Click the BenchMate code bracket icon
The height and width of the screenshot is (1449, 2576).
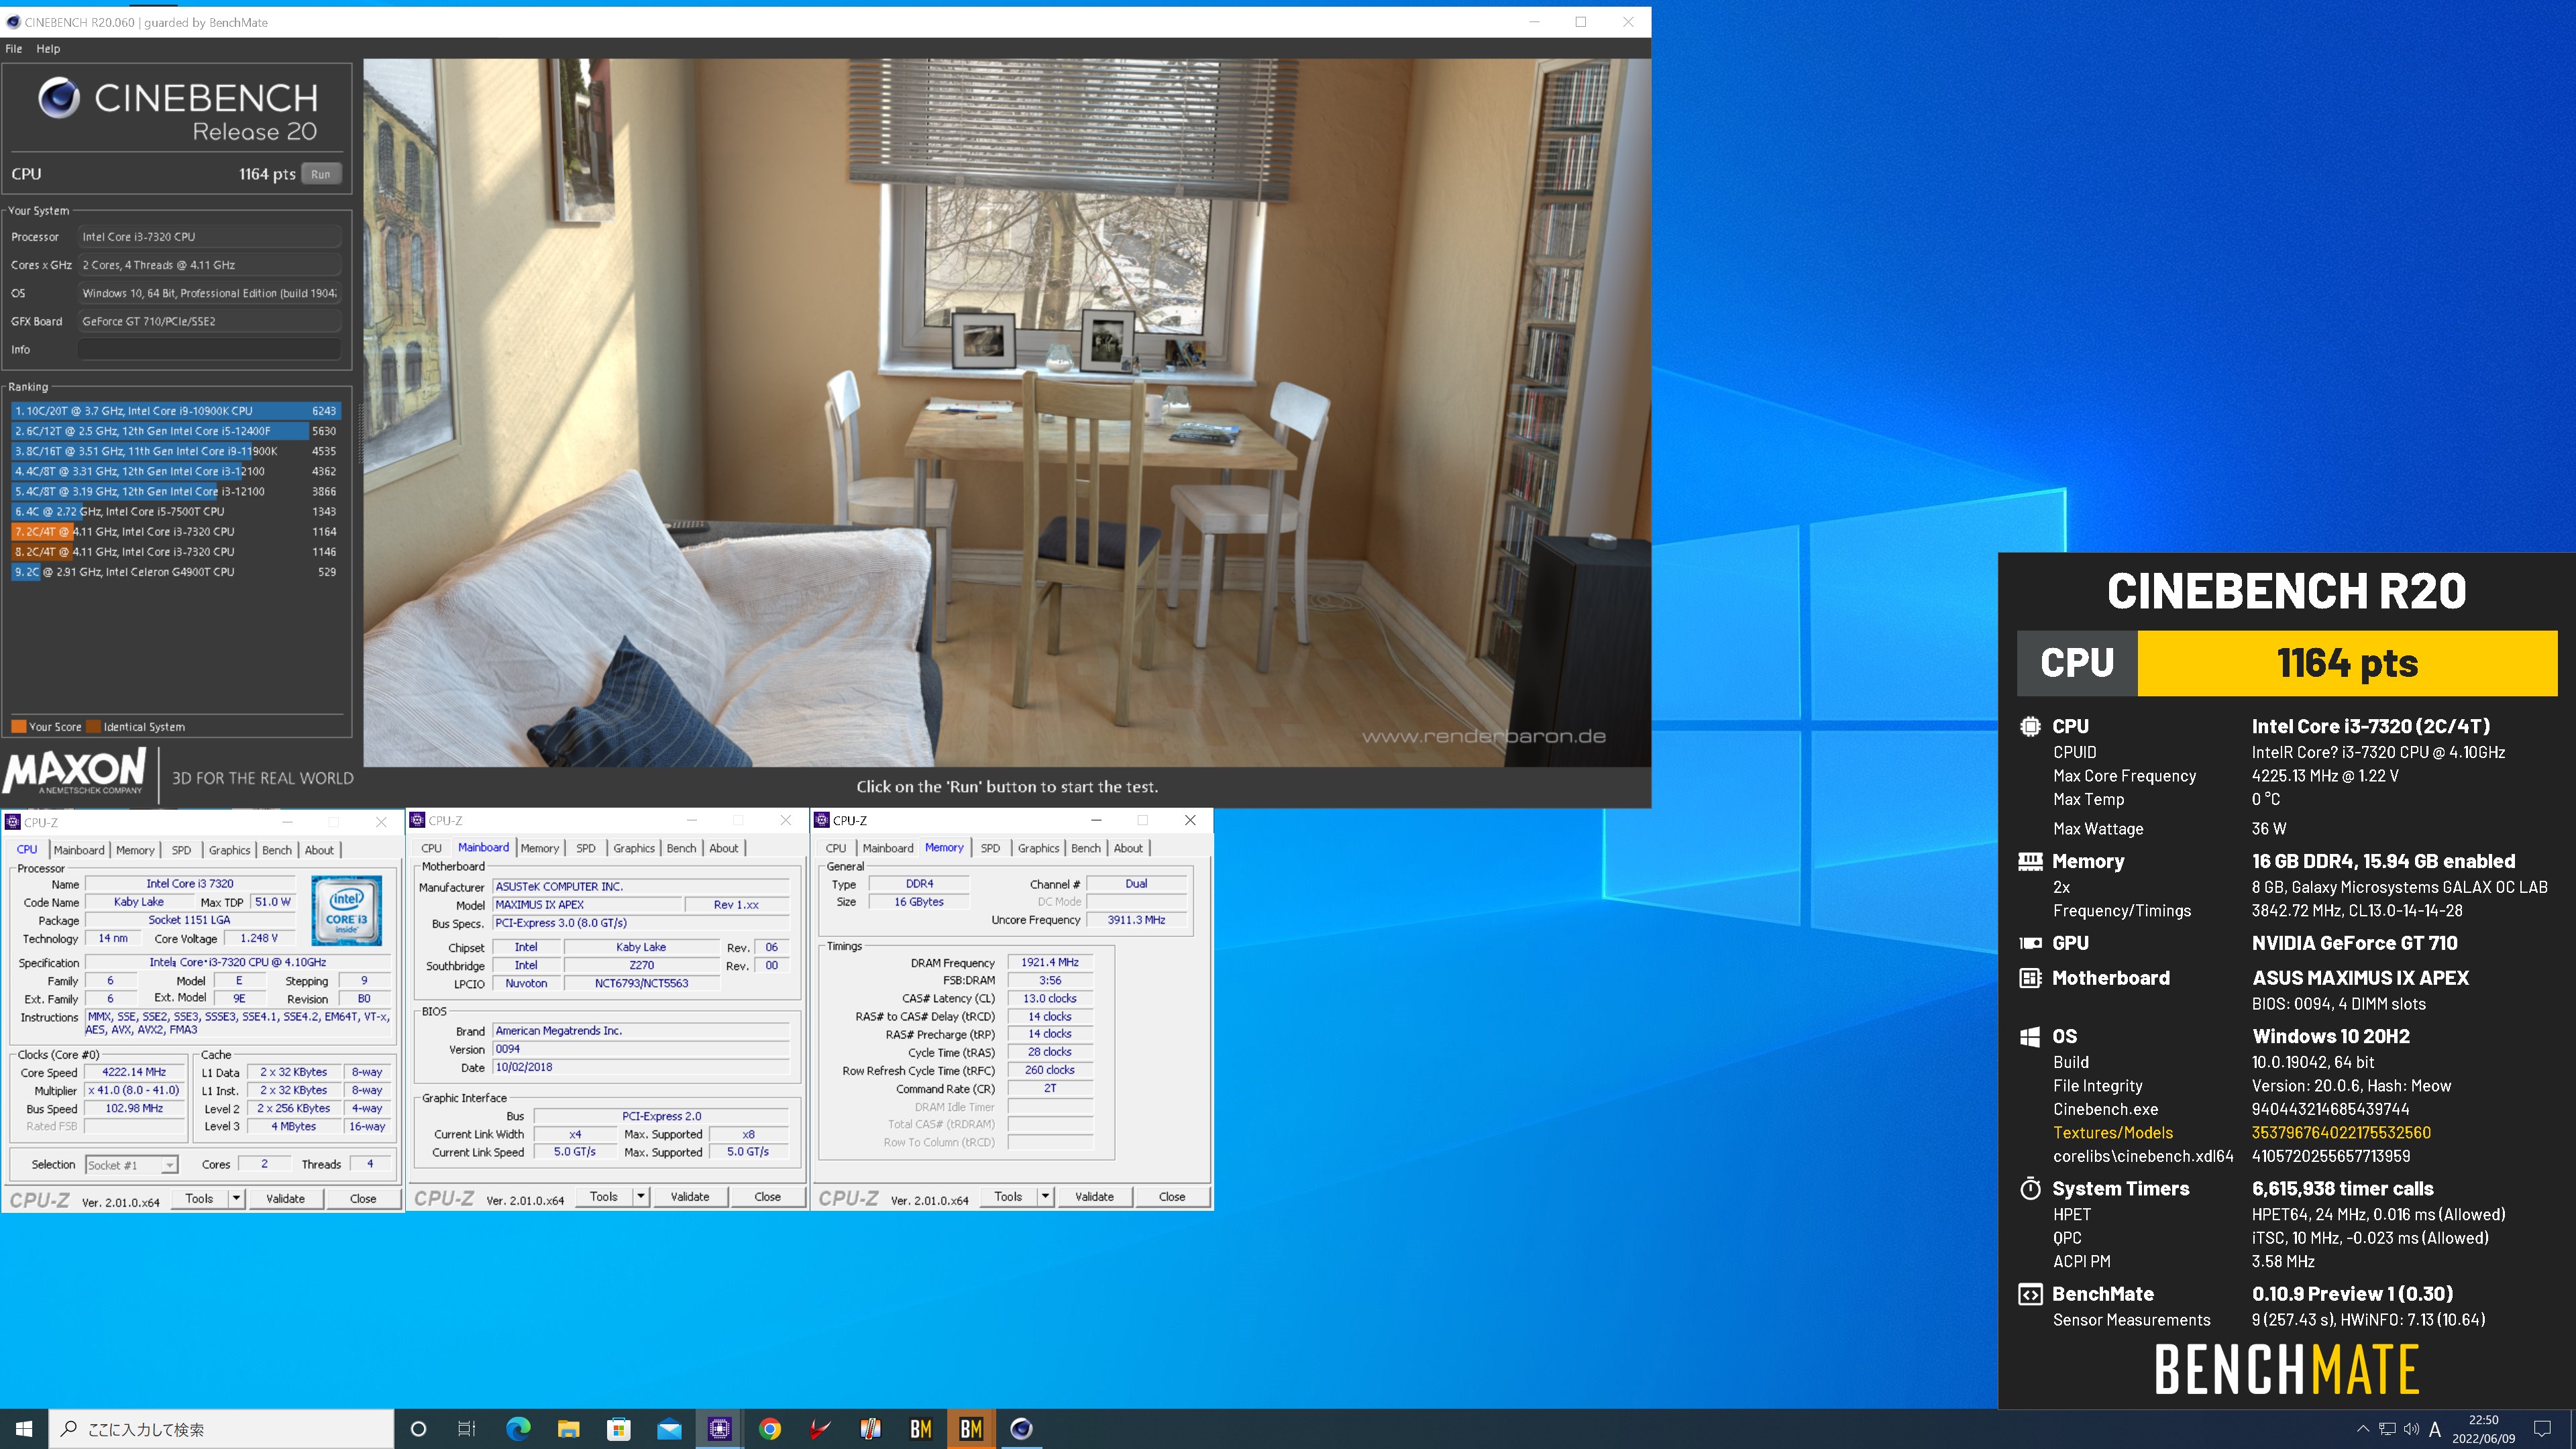click(2030, 1295)
